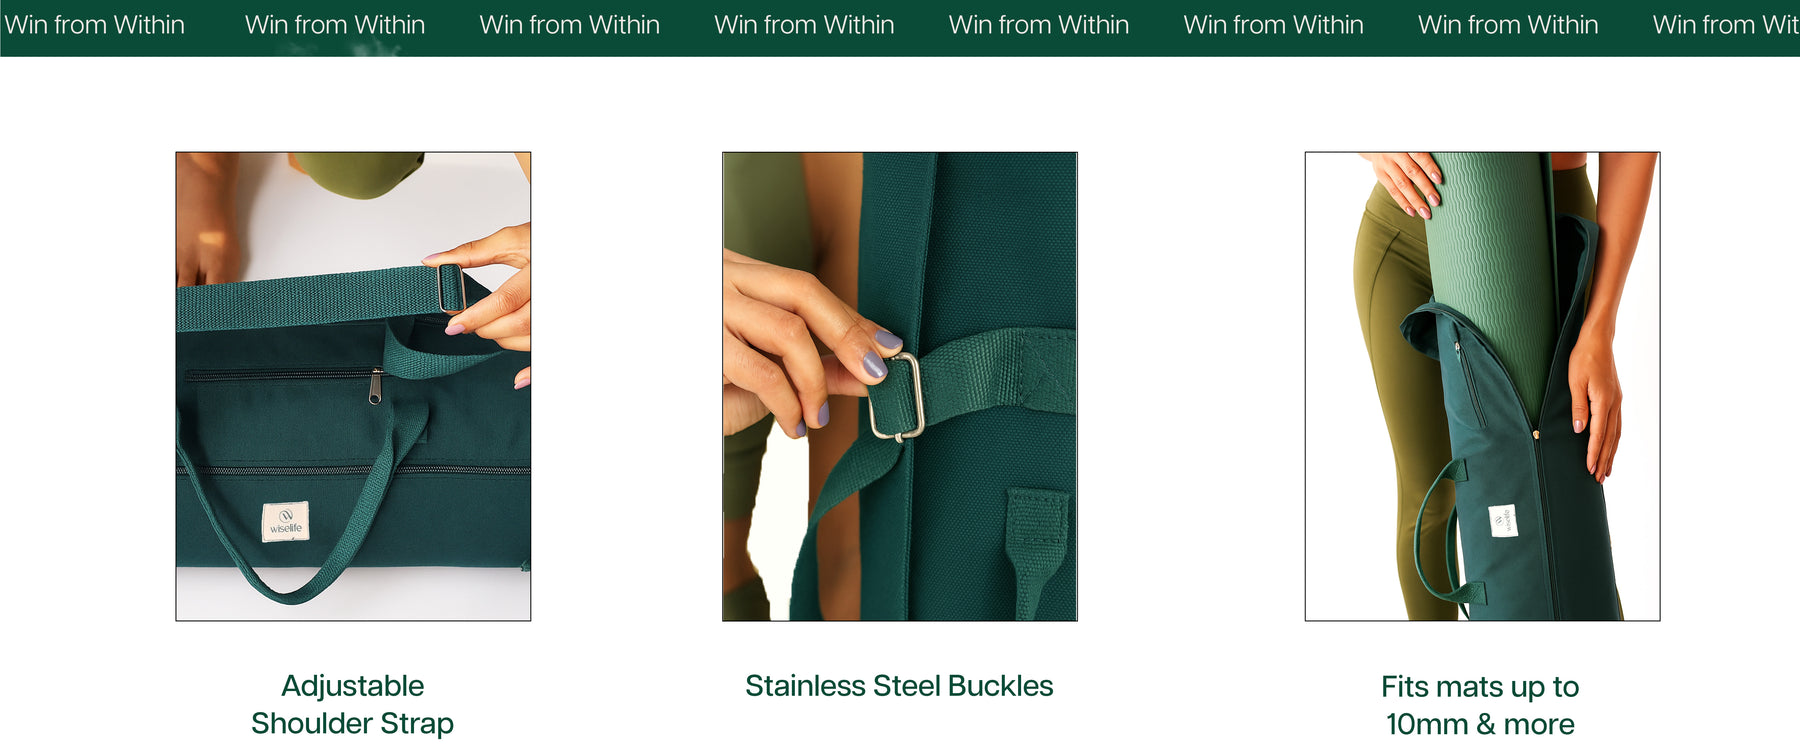The width and height of the screenshot is (1800, 744).
Task: Click the 'Adjustable Shoulder Strap' caption
Action: (353, 704)
